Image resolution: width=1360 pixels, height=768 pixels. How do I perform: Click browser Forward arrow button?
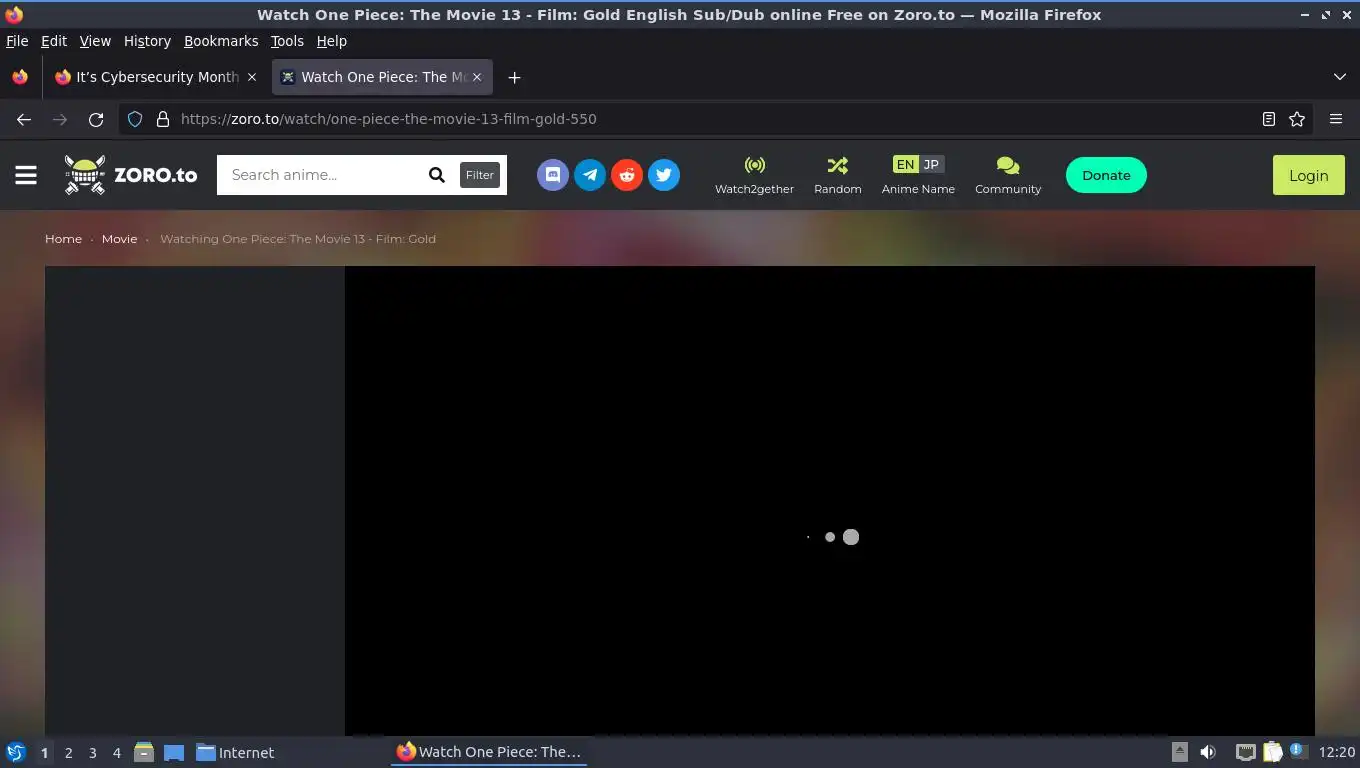click(x=60, y=119)
